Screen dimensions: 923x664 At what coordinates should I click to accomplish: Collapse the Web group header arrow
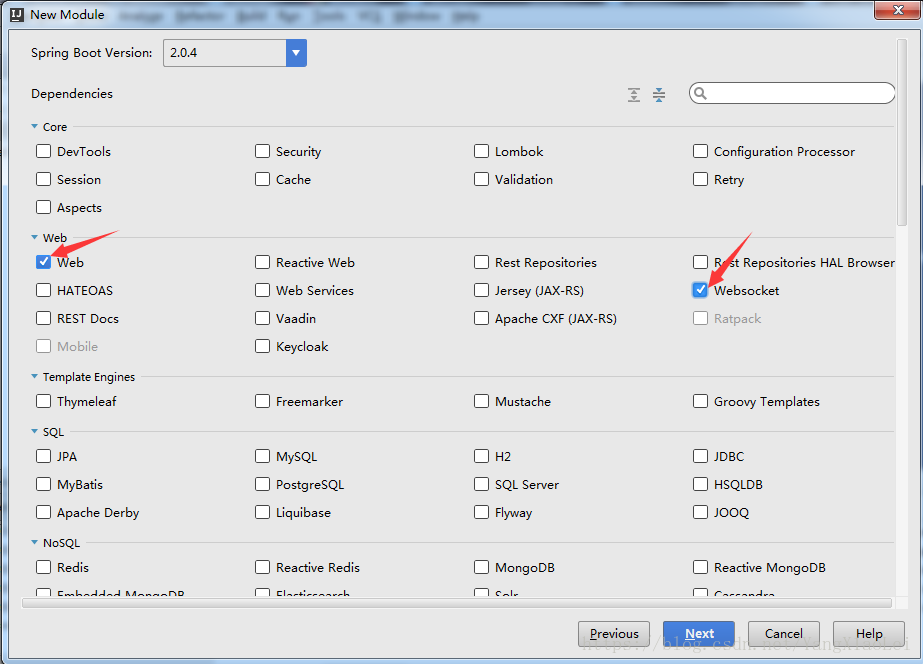[35, 237]
